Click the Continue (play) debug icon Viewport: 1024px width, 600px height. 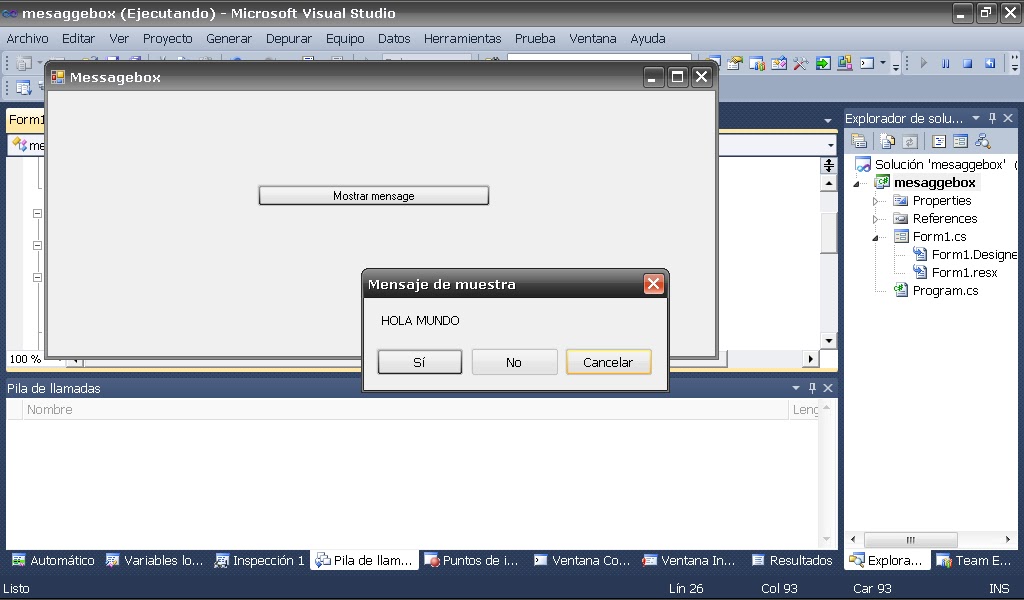click(x=925, y=63)
